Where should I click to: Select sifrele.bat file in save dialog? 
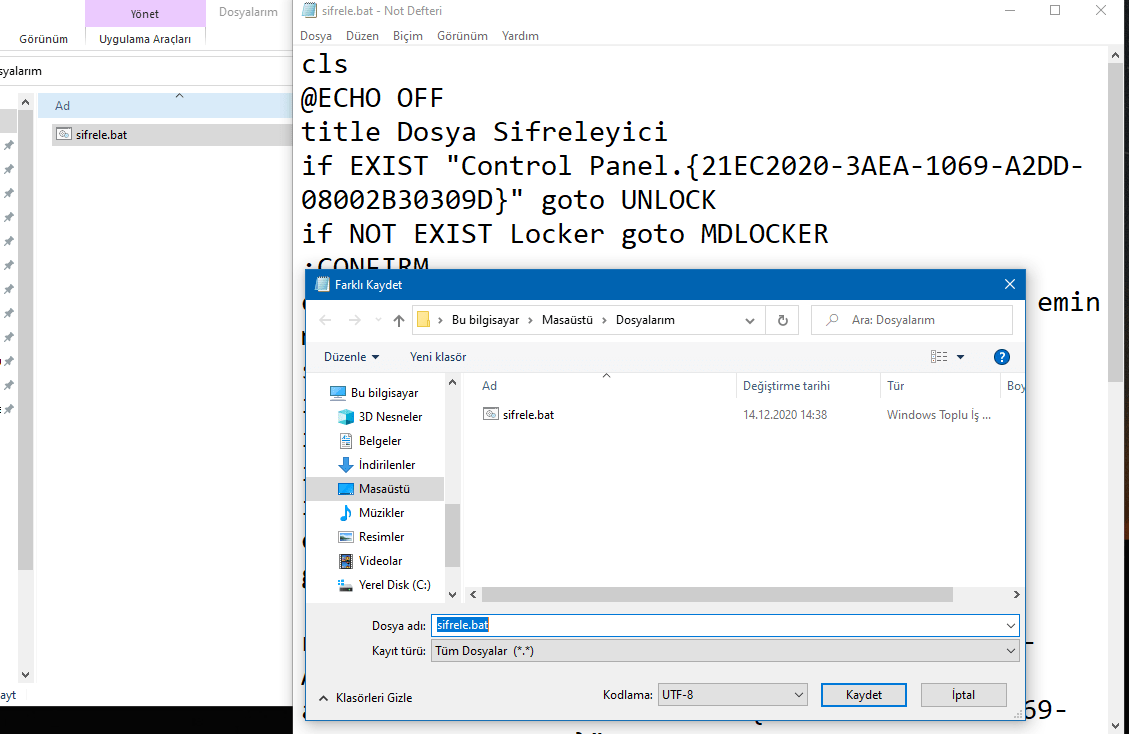[x=528, y=415]
